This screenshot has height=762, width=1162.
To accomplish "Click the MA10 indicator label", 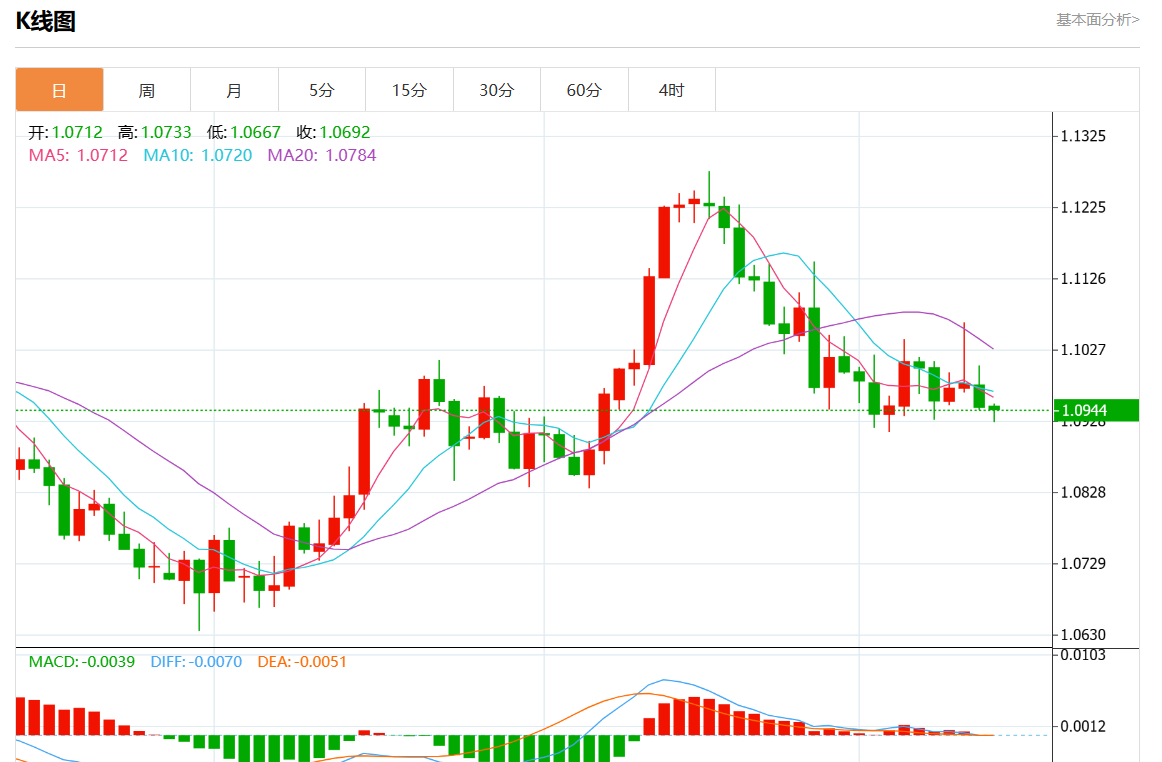I will [x=197, y=155].
